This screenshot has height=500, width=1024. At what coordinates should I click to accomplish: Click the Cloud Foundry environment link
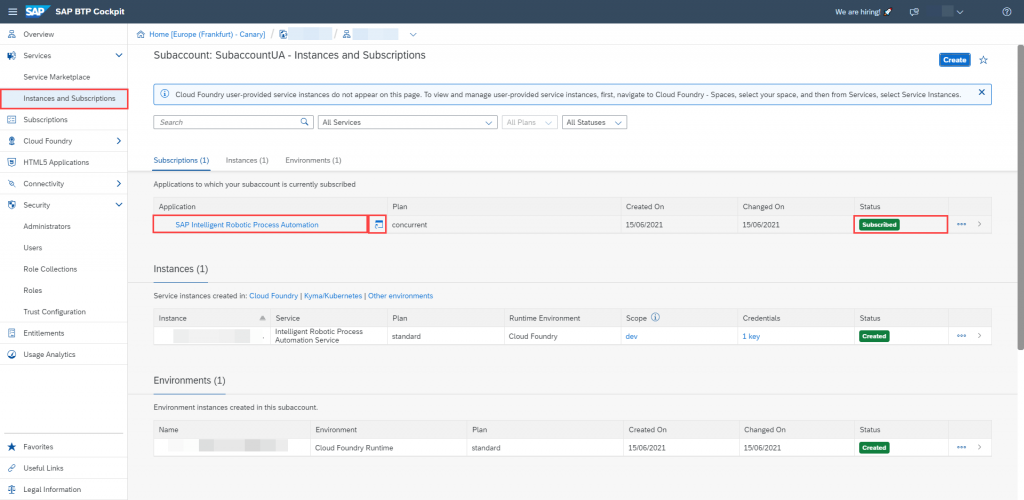coord(274,296)
